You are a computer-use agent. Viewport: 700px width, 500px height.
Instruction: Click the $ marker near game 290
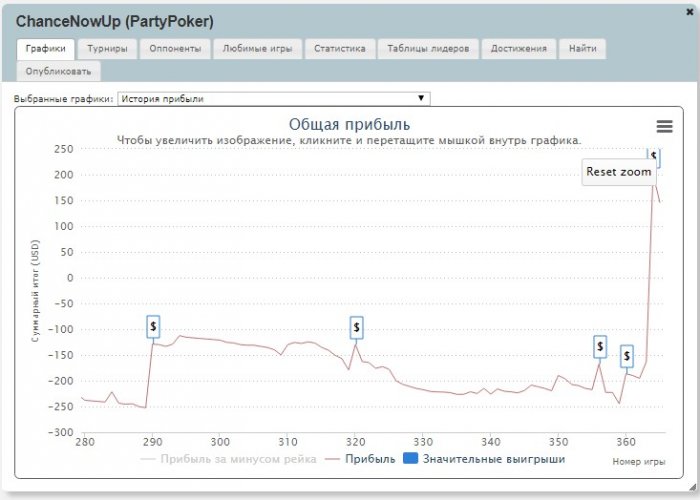pos(153,327)
